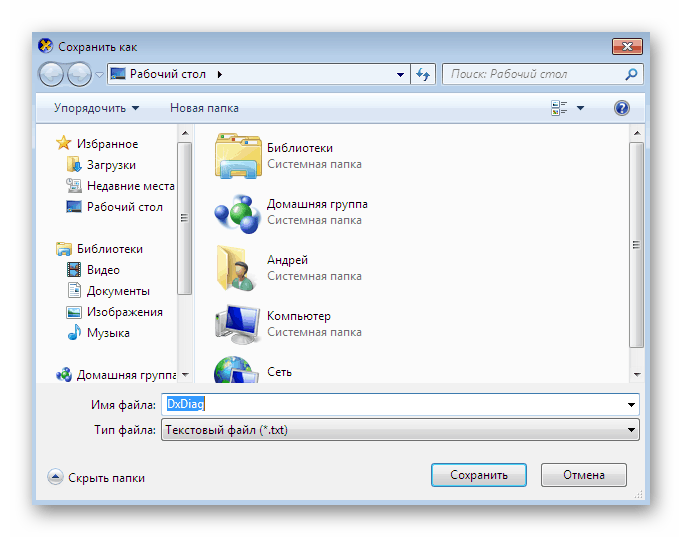Screen dimensions: 682x537
Task: Open the address bar history dropdown
Action: tap(400, 75)
